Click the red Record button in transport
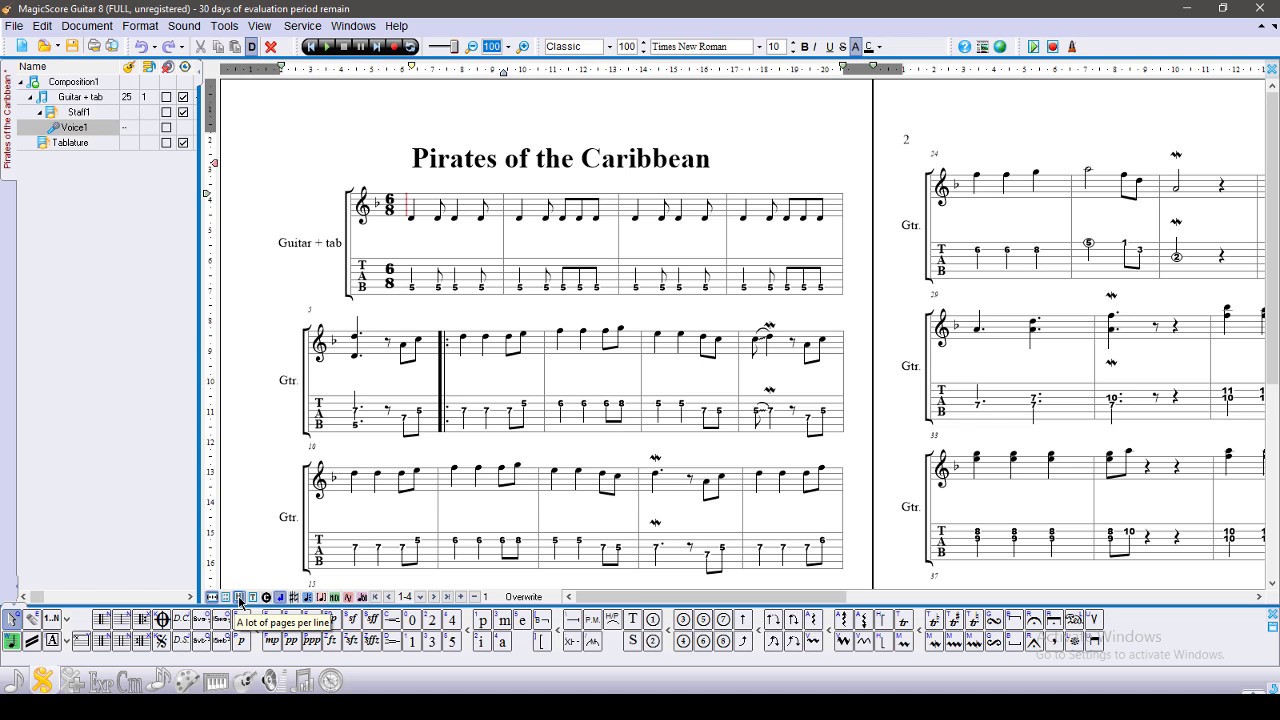 [x=394, y=46]
